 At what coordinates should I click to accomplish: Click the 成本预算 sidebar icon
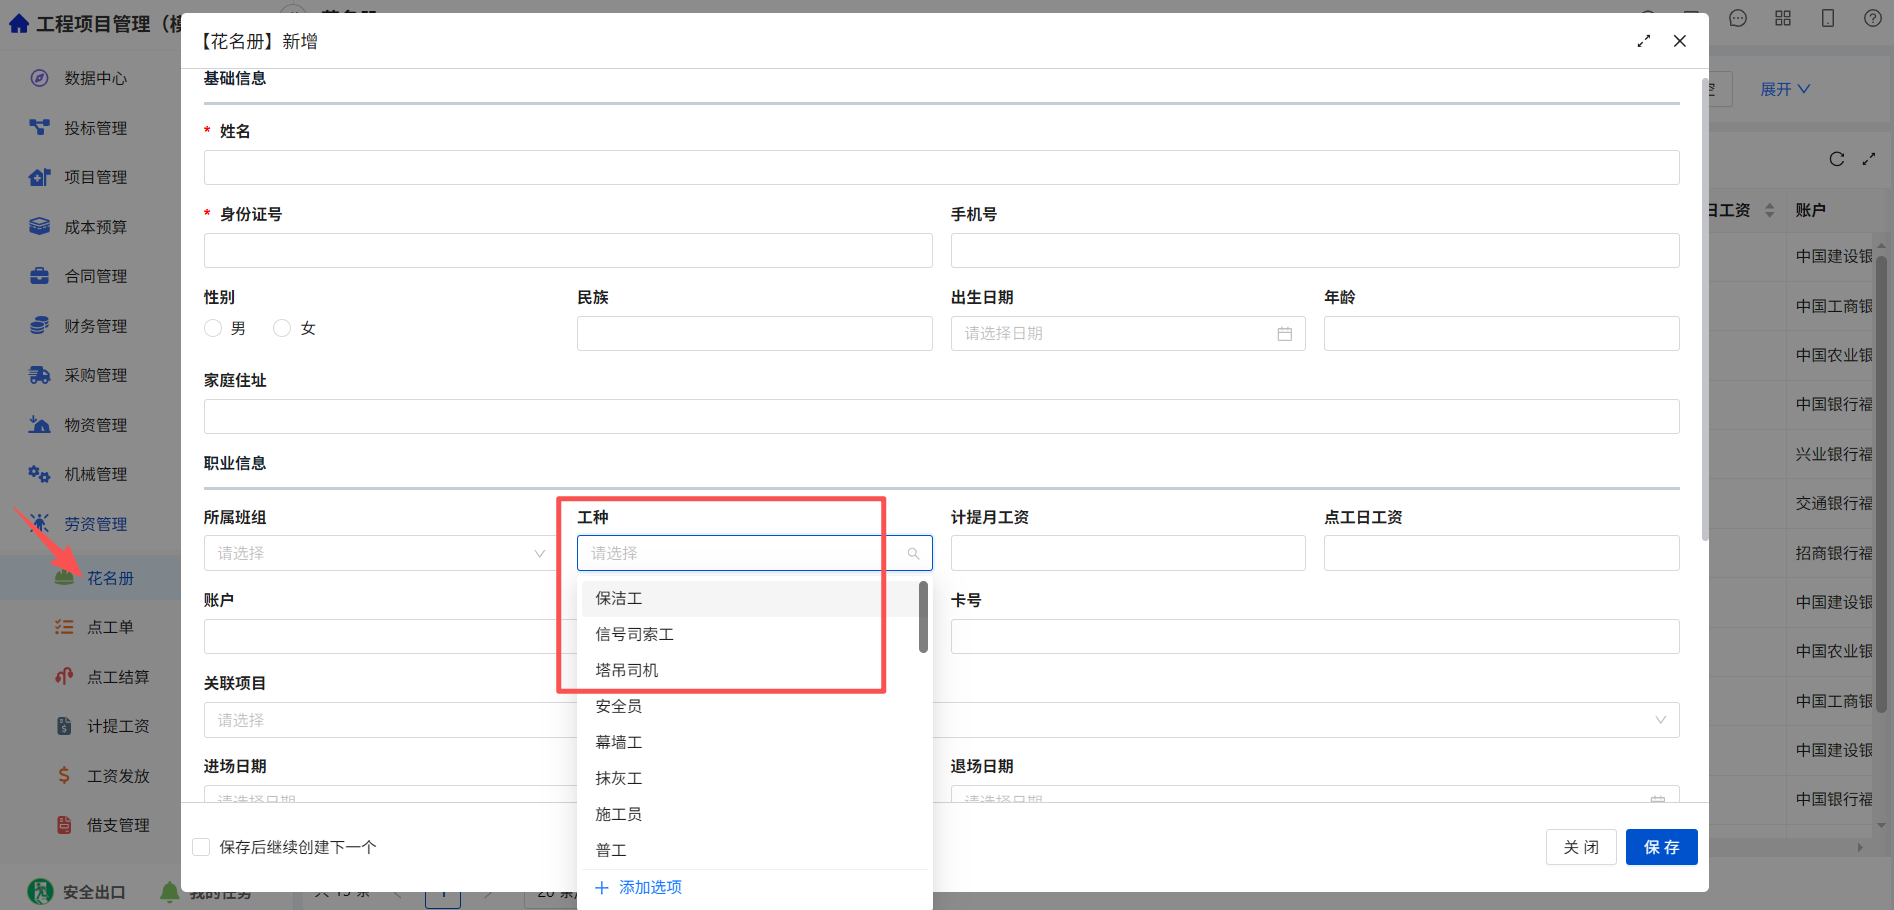(x=39, y=226)
